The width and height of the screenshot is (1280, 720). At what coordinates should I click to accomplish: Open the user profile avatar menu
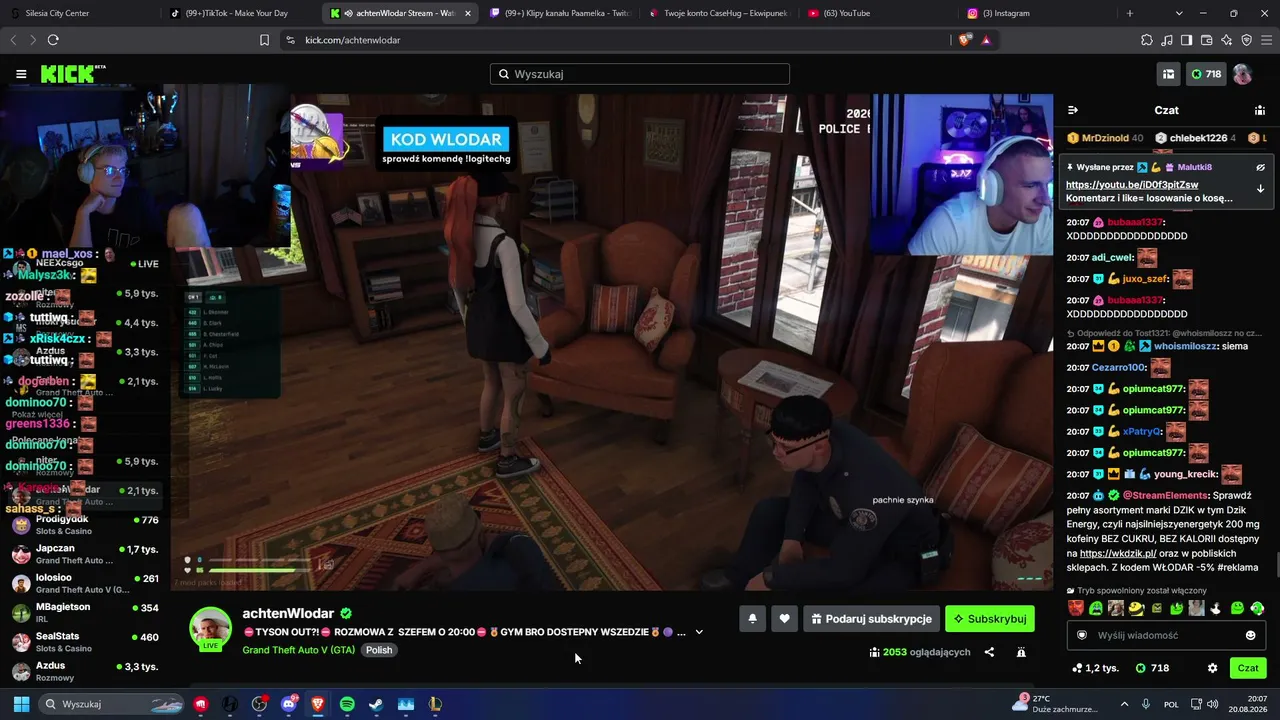click(1242, 74)
